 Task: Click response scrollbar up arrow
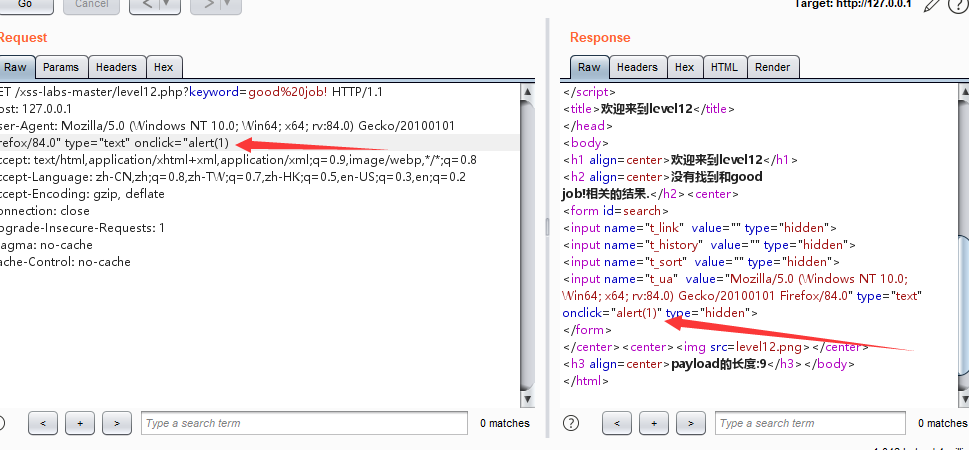tap(963, 92)
